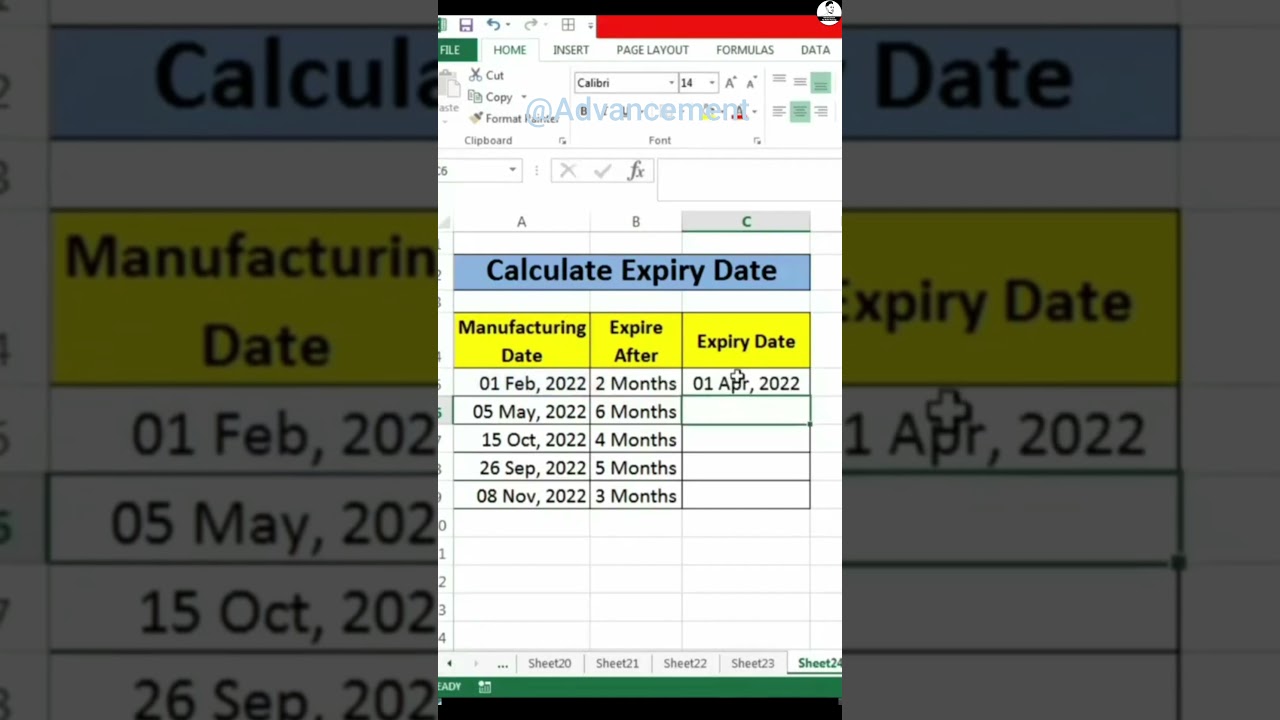Switch to the PAGE LAYOUT ribbon tab

pyautogui.click(x=653, y=50)
